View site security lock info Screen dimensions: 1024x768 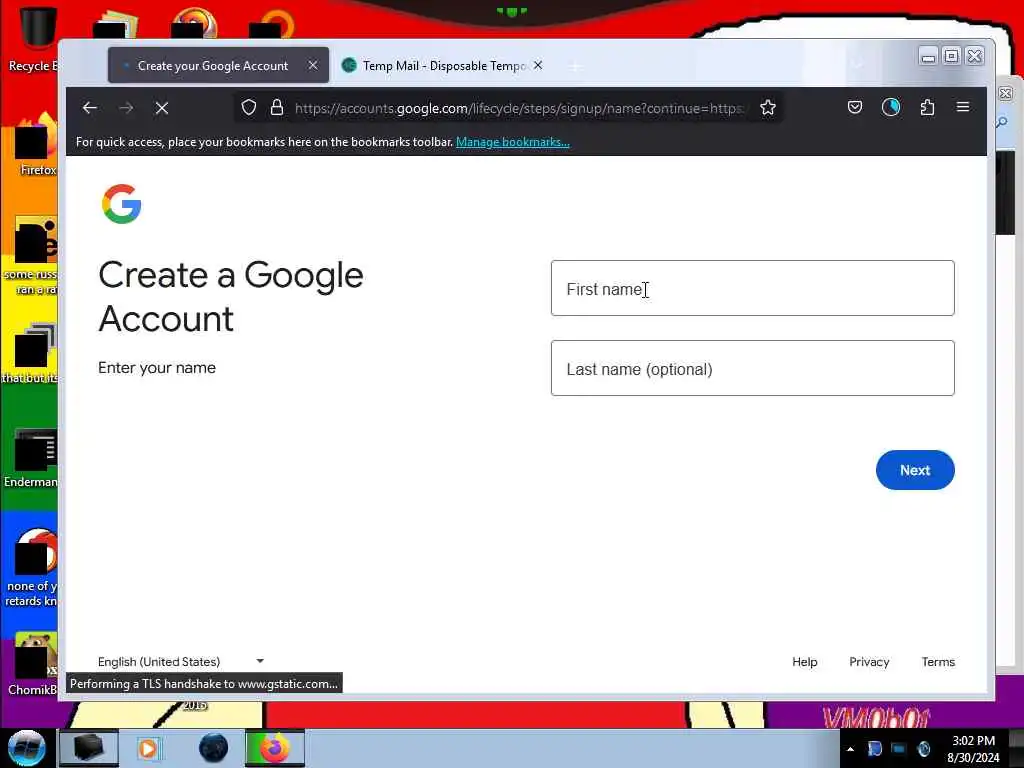pyautogui.click(x=277, y=108)
